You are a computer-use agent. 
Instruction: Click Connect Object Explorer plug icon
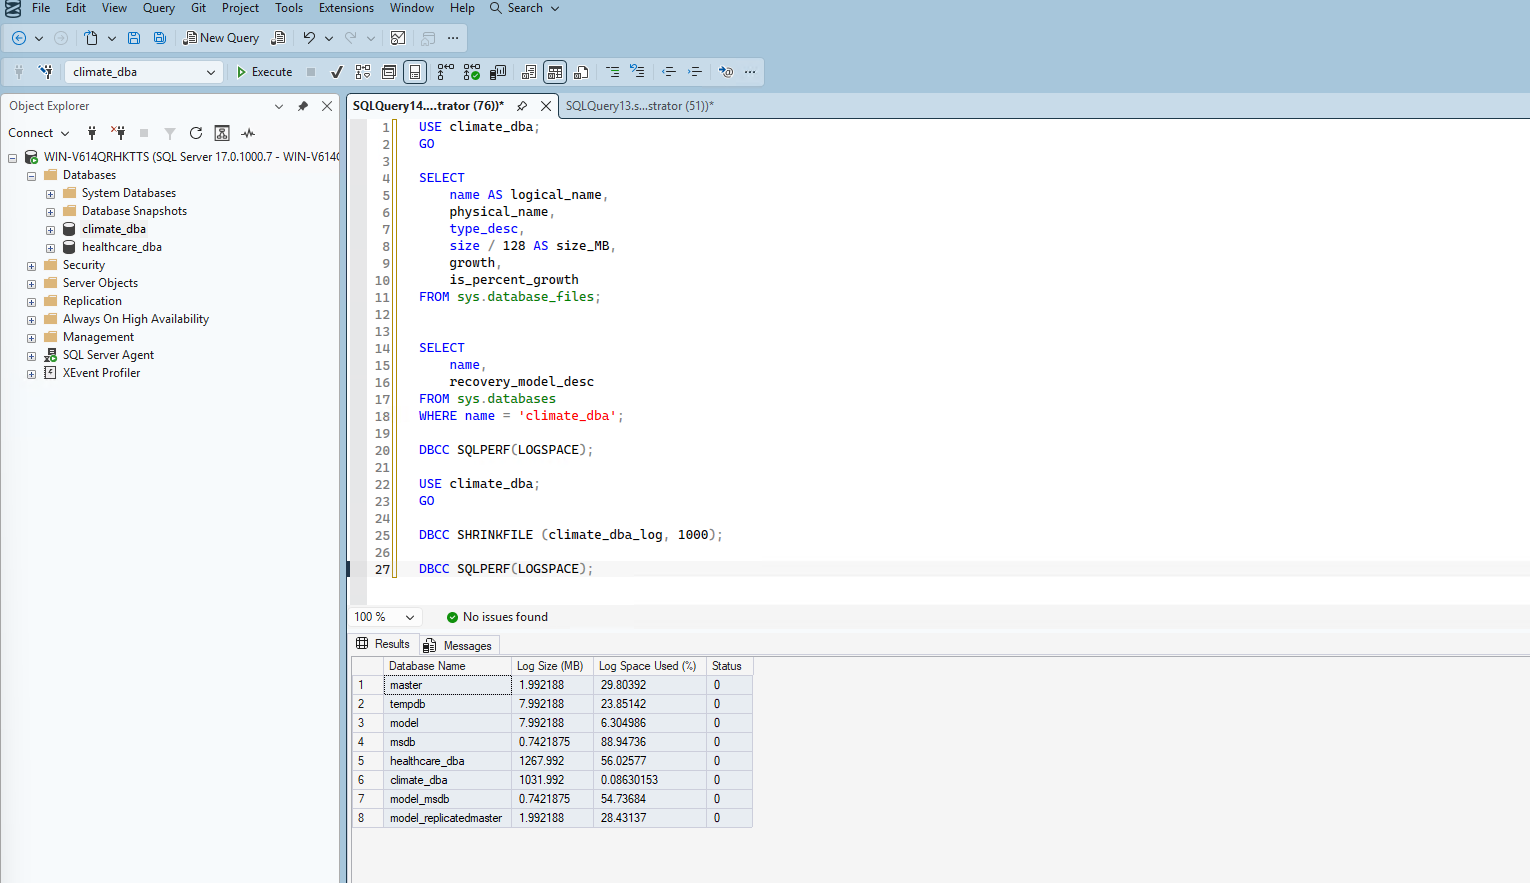(92, 133)
